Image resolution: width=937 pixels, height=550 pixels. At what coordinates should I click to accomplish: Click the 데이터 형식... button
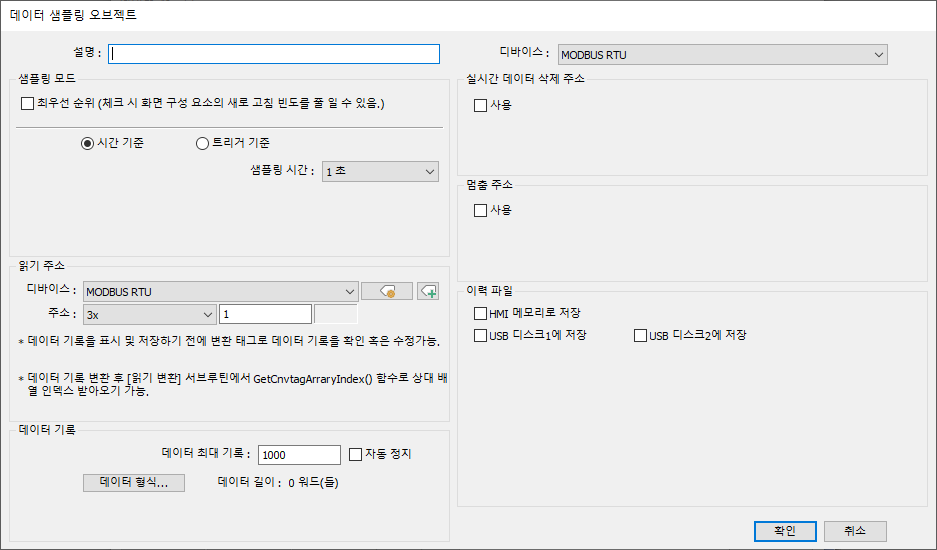134,483
